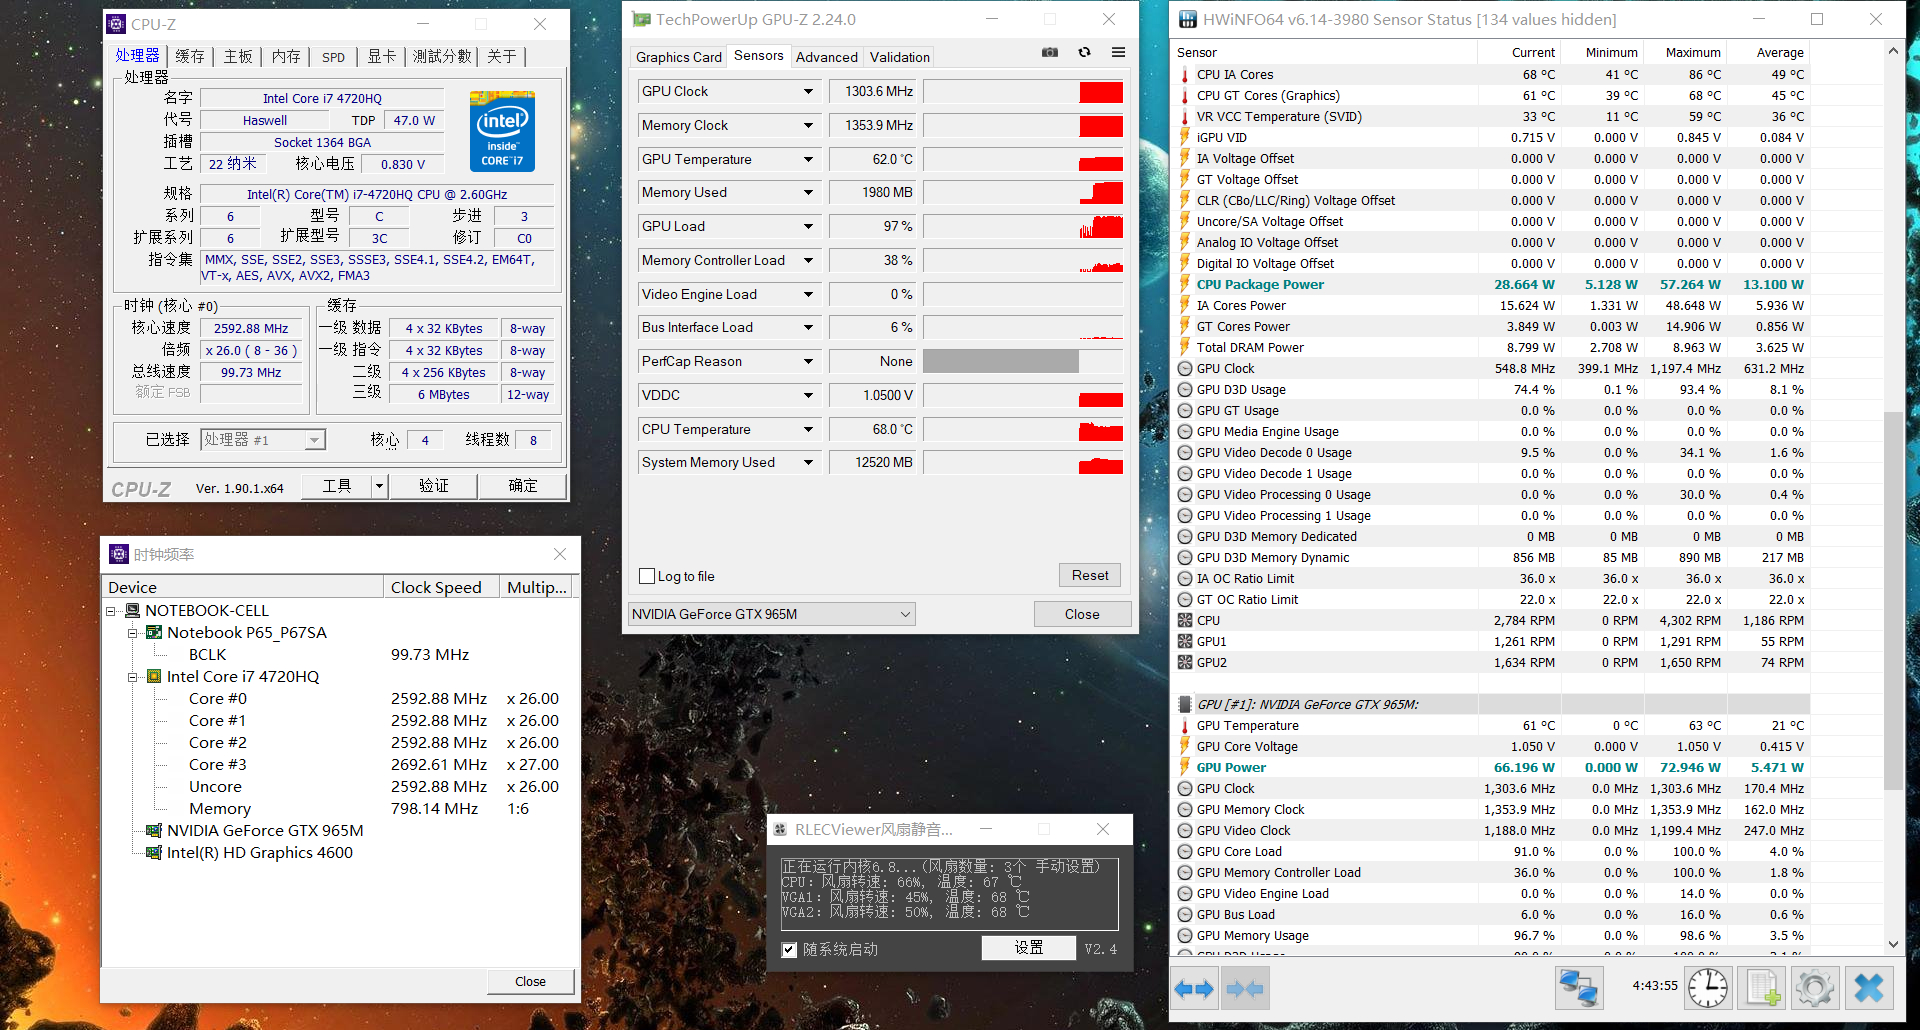Switch to the 缓存 tab in CPU-Z
Screen dimensions: 1920x1030
190,56
